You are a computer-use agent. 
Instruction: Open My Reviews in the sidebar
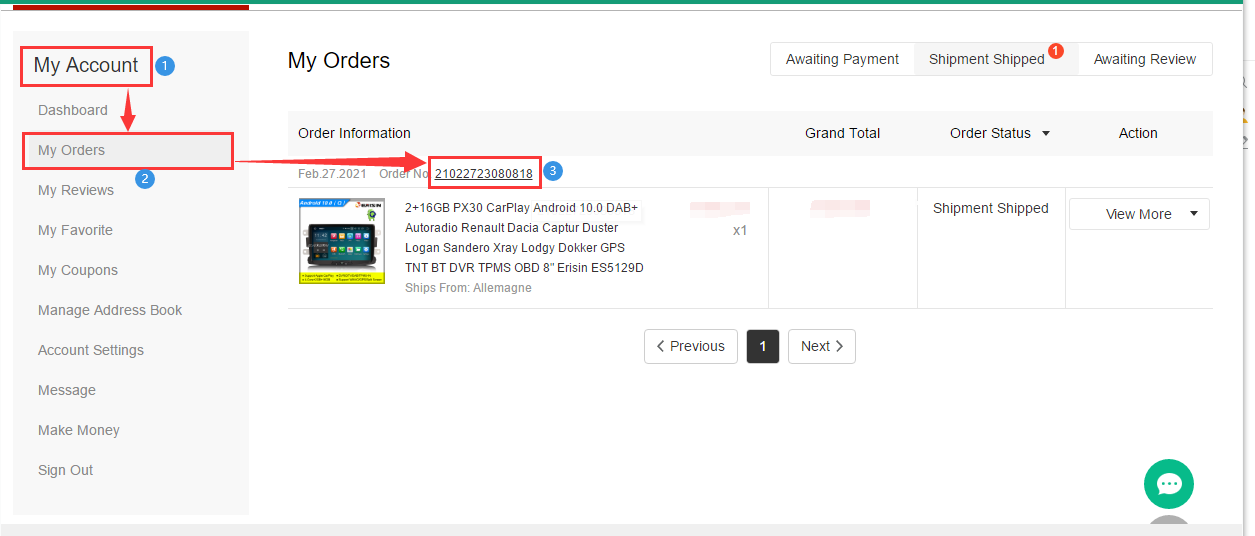pos(76,190)
